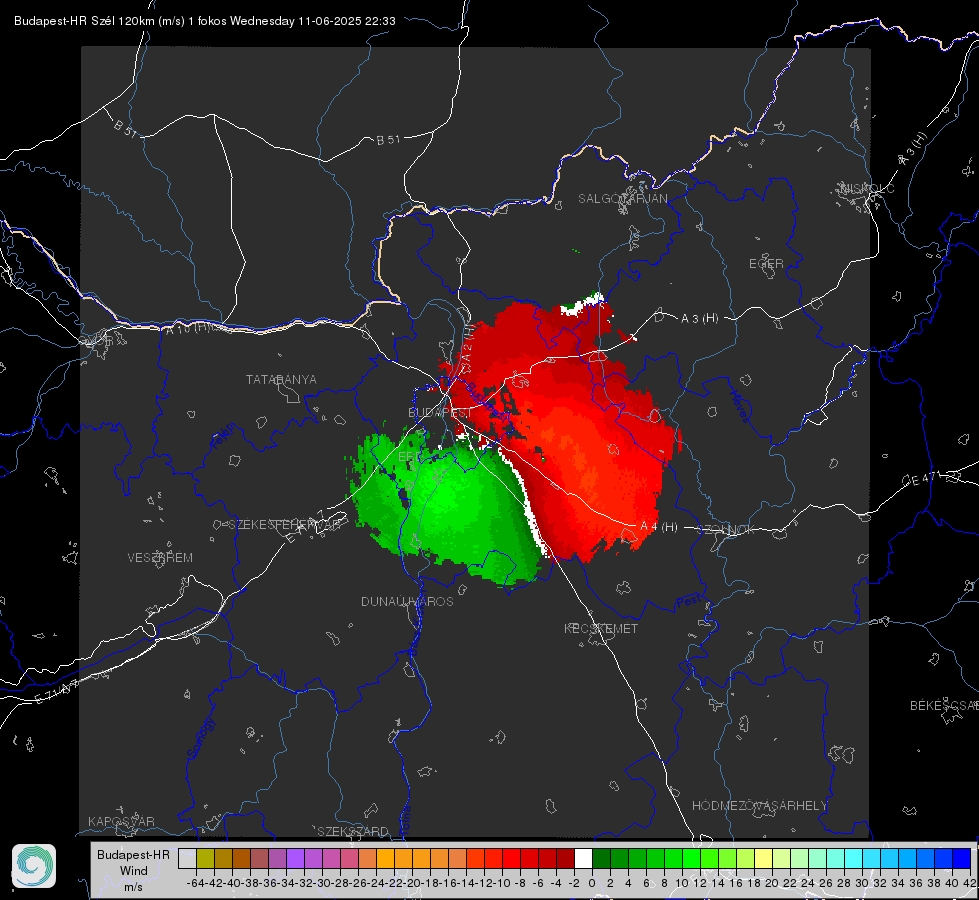The width and height of the screenshot is (979, 900).
Task: Click the DUNAÚJVÁROS city label
Action: click(x=407, y=601)
